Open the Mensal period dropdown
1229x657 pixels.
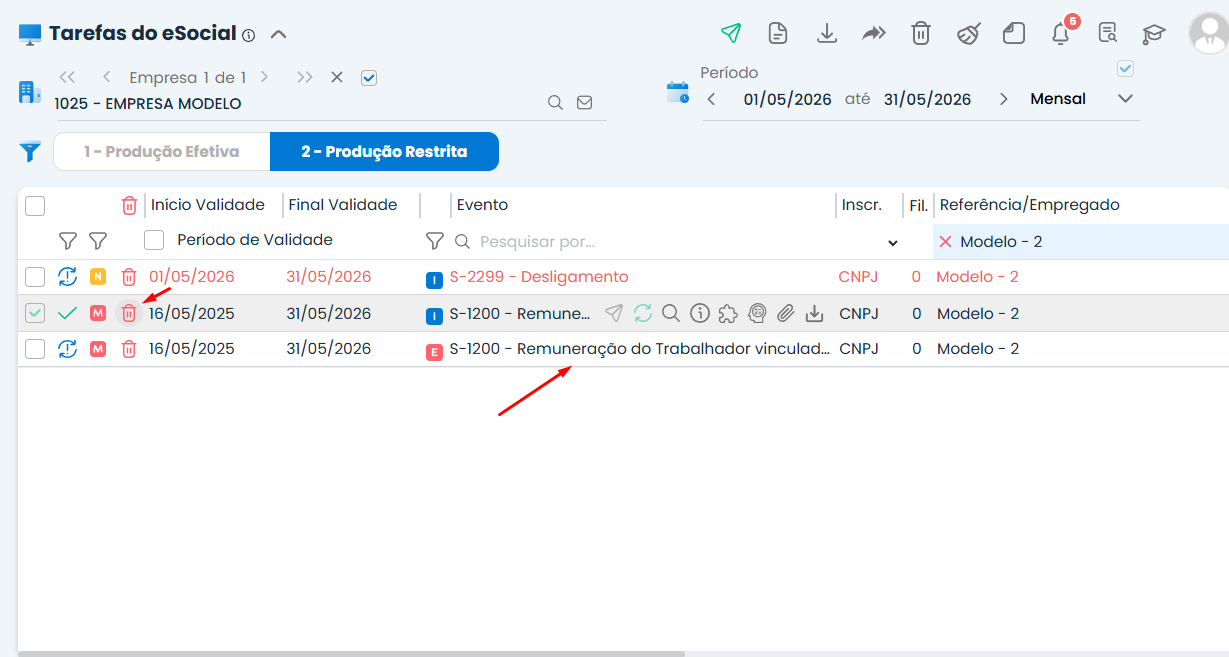1125,99
